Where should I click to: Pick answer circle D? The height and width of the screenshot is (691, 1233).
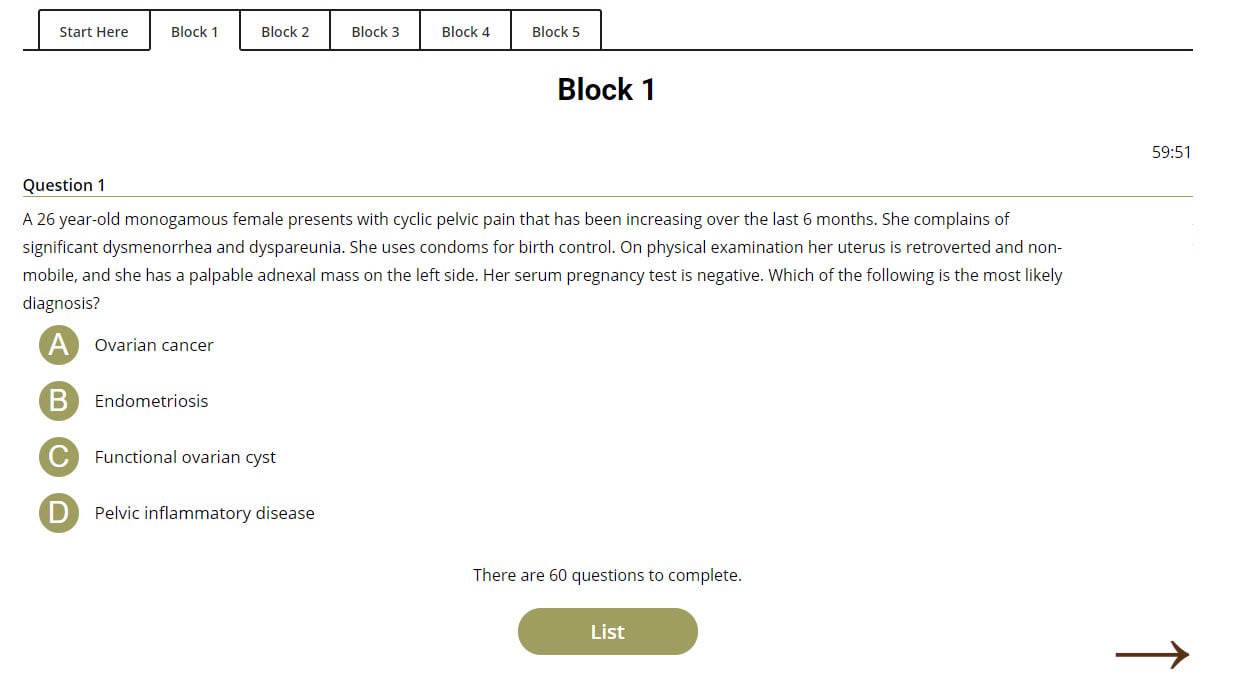[x=59, y=513]
